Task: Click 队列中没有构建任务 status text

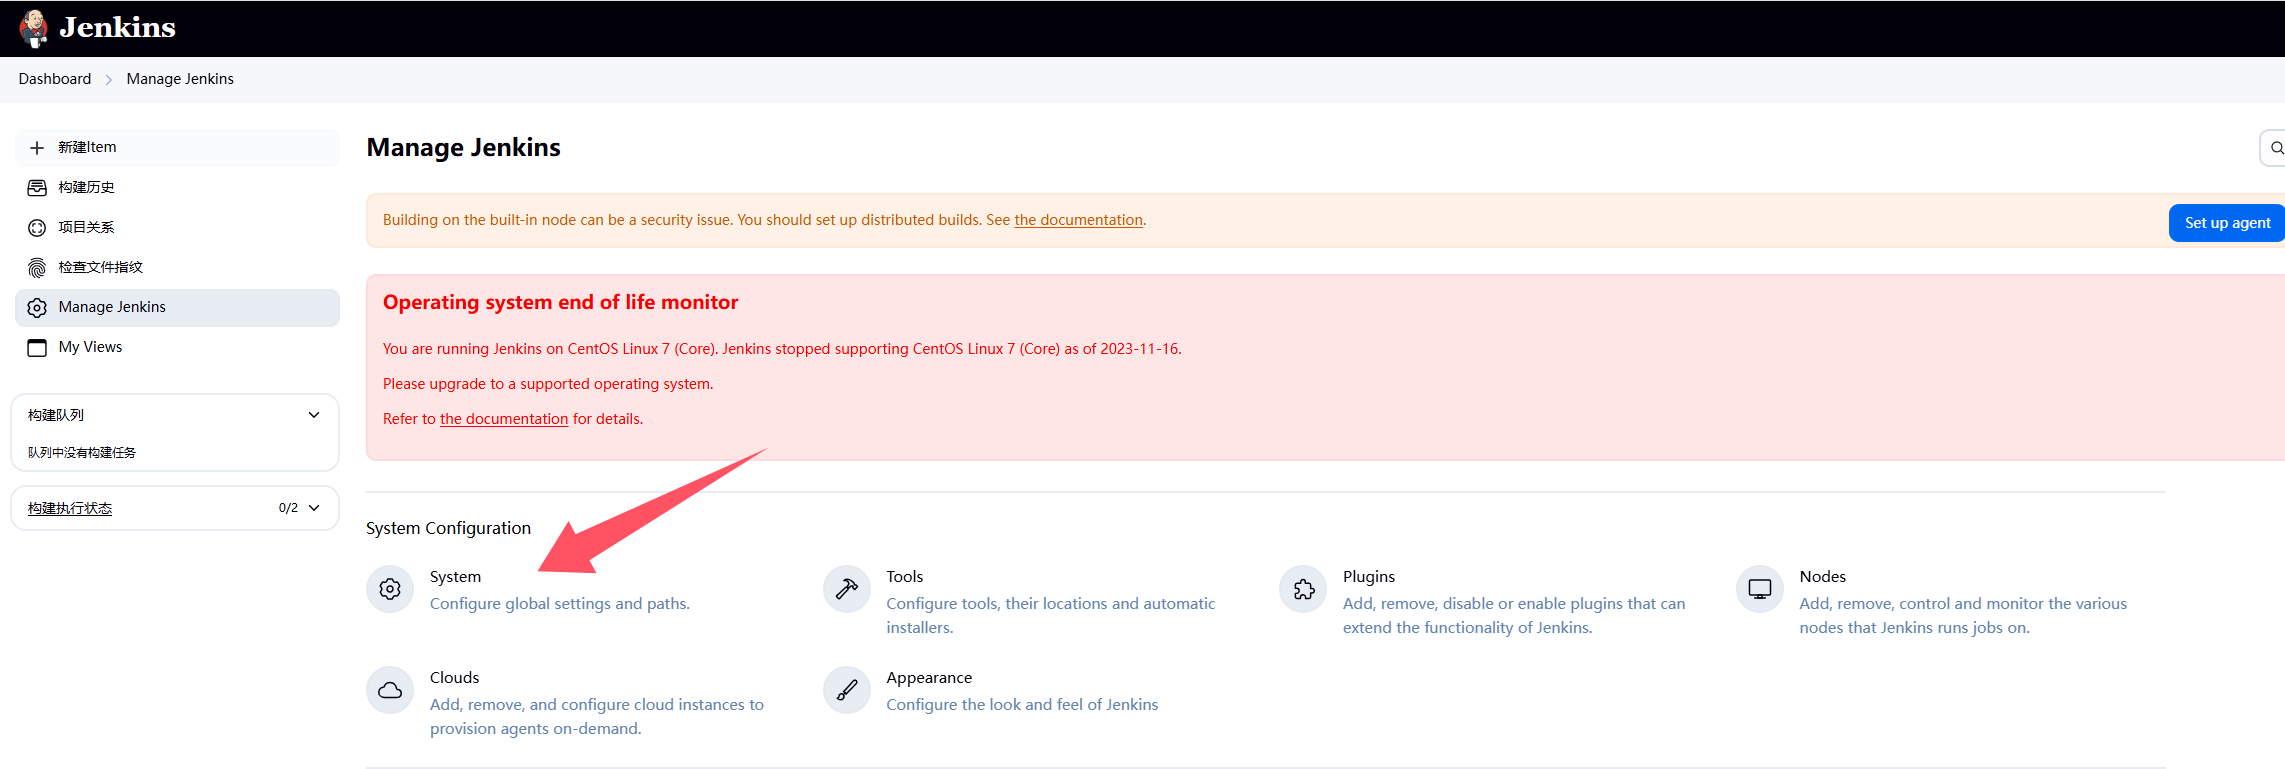Action: [82, 453]
